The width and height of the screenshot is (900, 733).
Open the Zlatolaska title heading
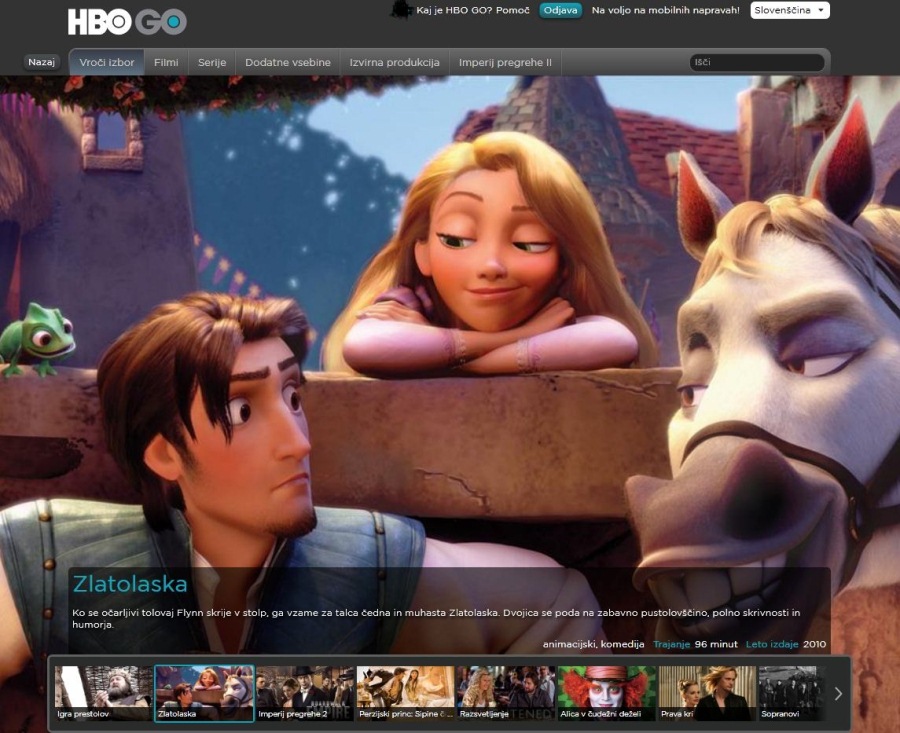click(130, 584)
